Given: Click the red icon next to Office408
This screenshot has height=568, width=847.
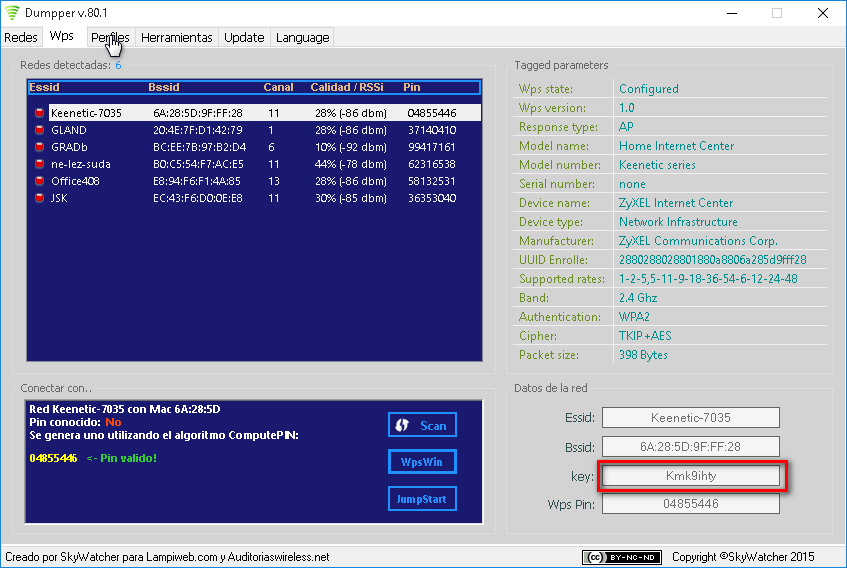Looking at the screenshot, I should [39, 181].
